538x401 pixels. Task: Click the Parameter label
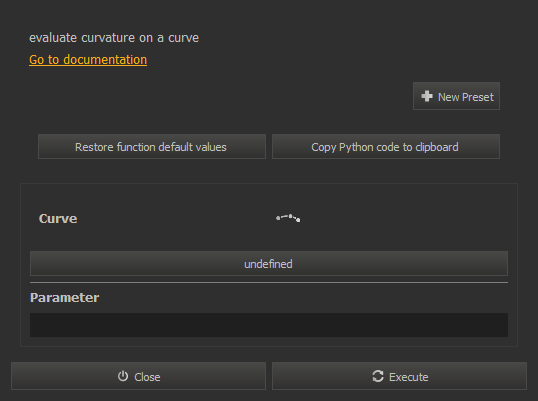tap(65, 297)
